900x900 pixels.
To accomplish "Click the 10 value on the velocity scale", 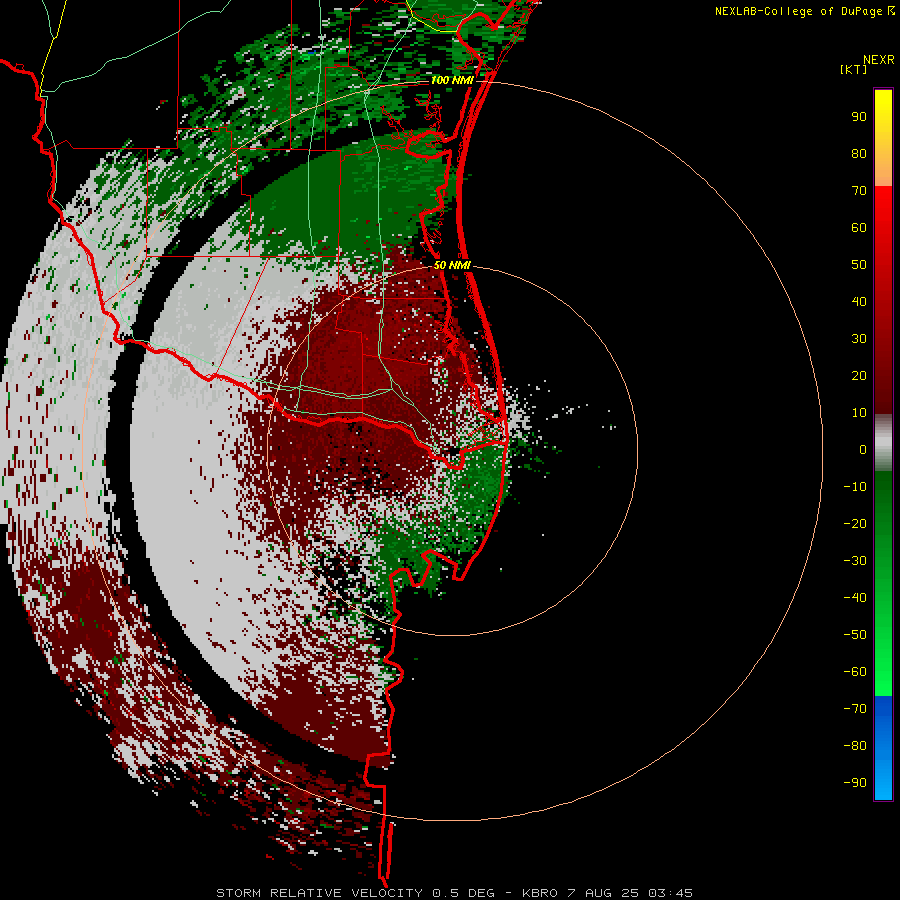I will coord(859,413).
